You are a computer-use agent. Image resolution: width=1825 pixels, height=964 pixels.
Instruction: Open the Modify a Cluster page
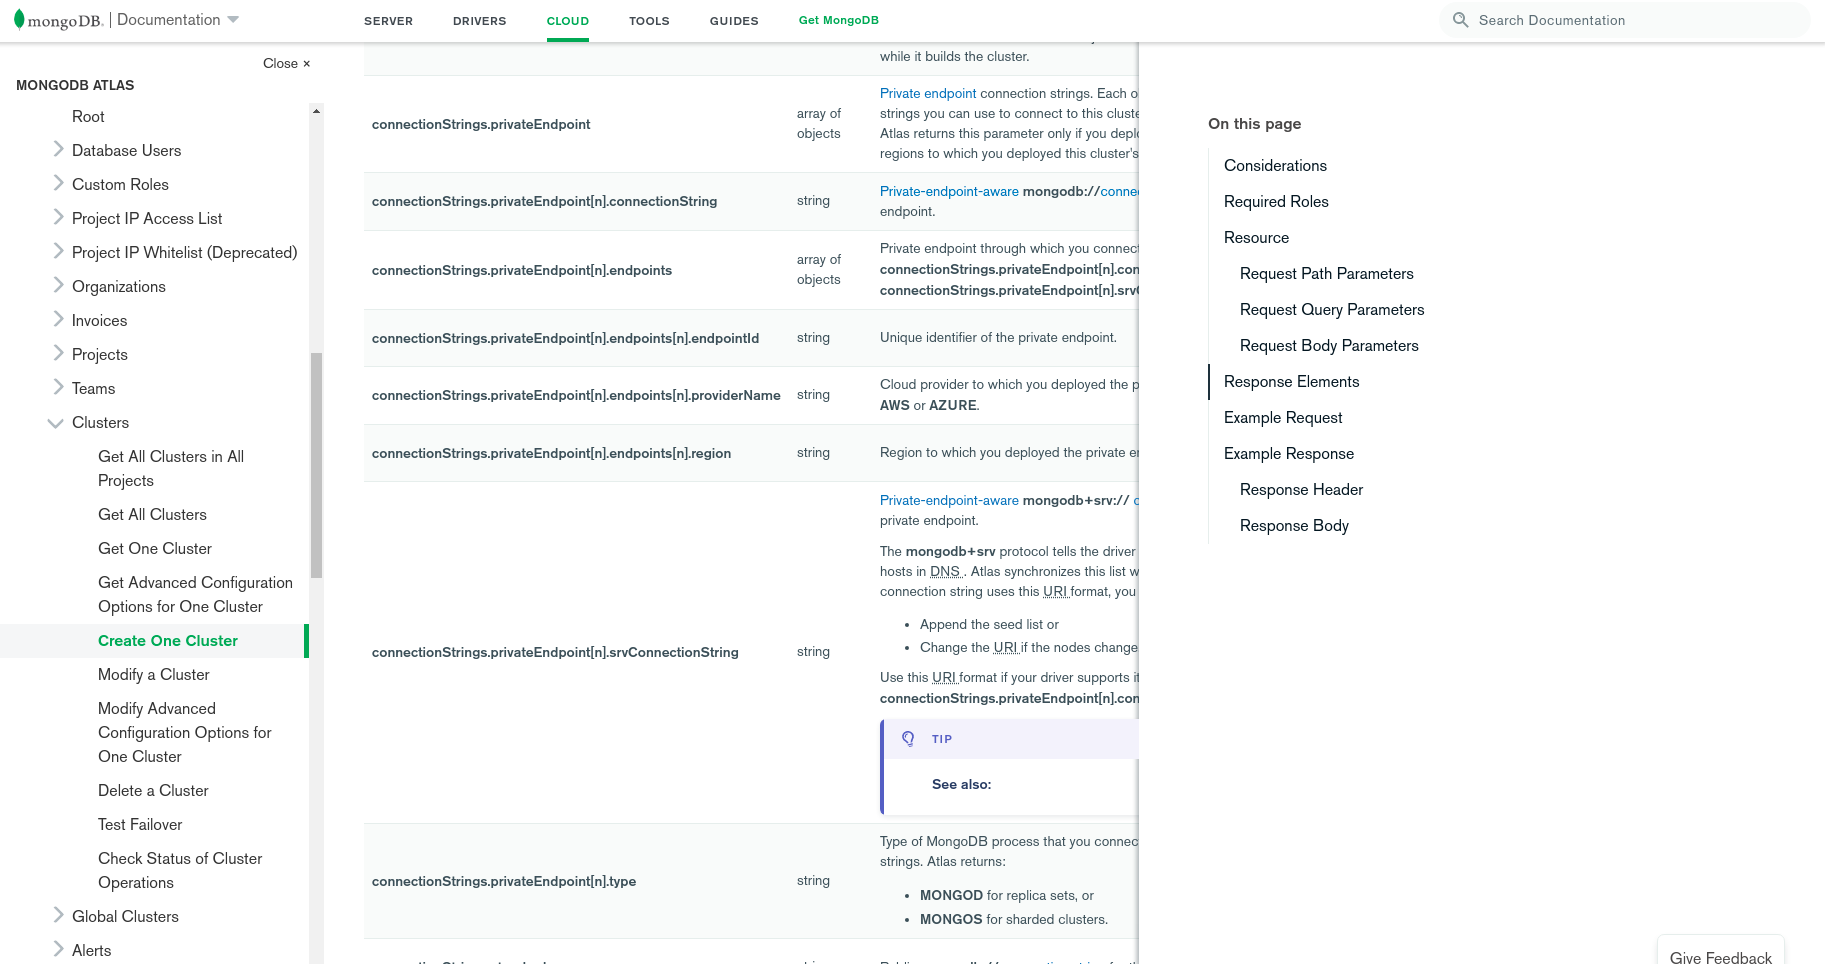154,675
